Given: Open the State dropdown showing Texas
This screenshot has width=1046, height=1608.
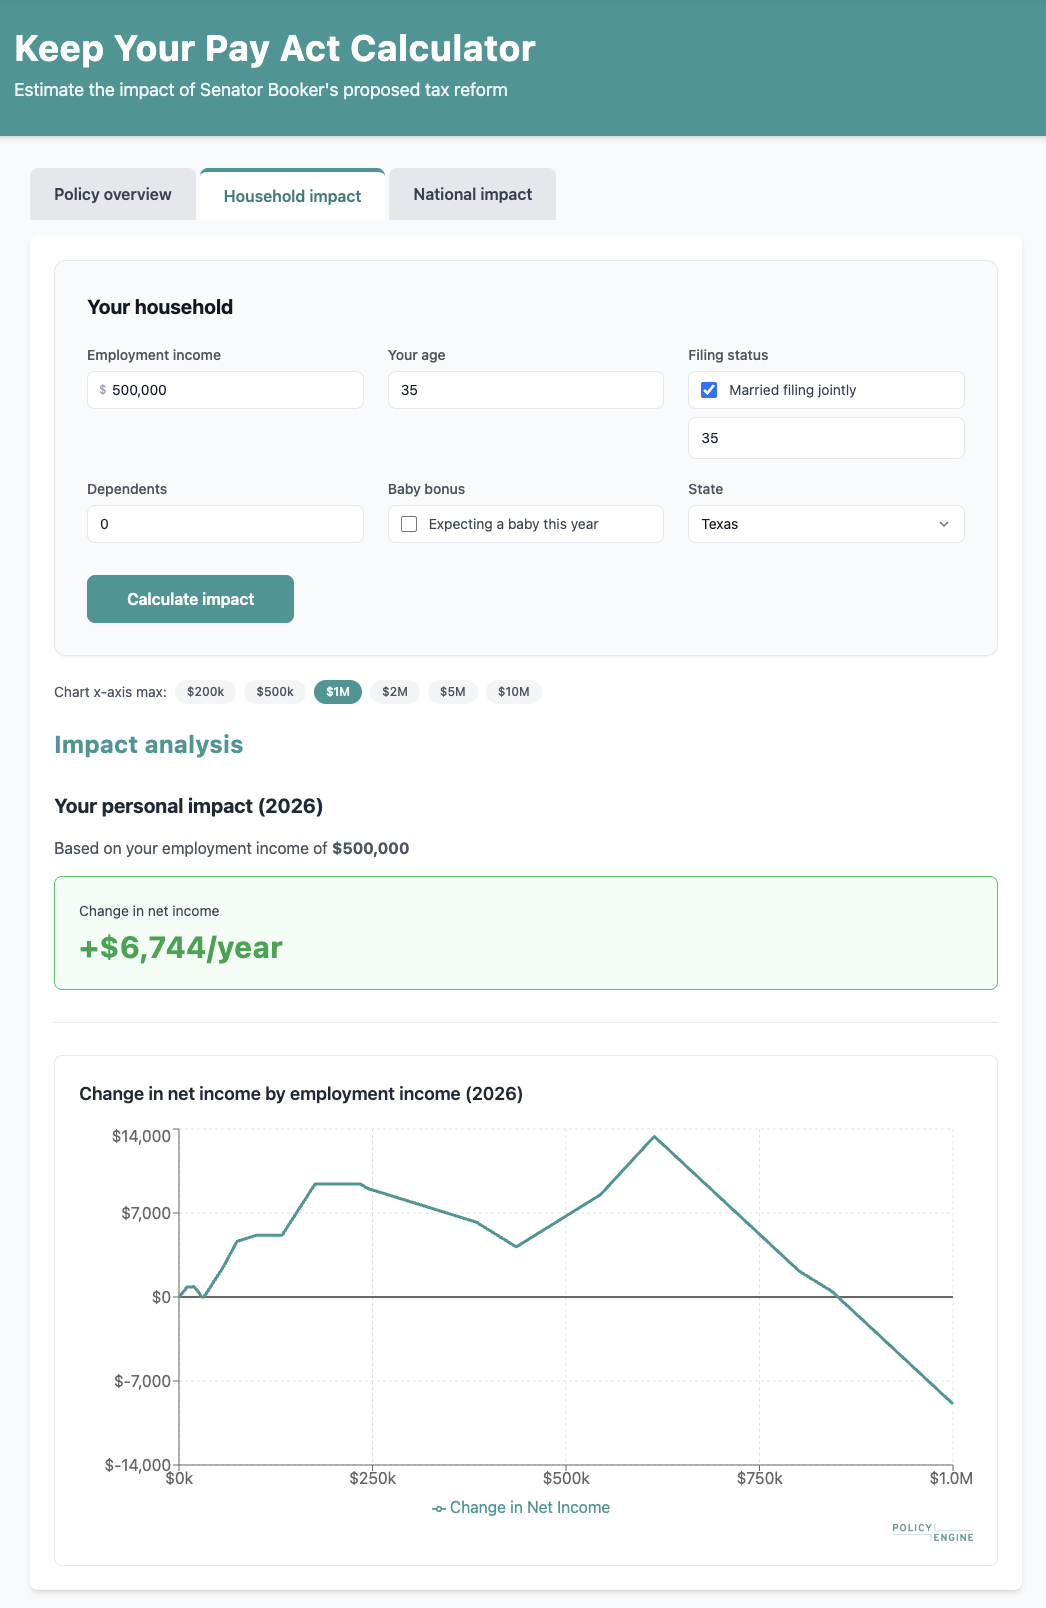Looking at the screenshot, I should (825, 524).
